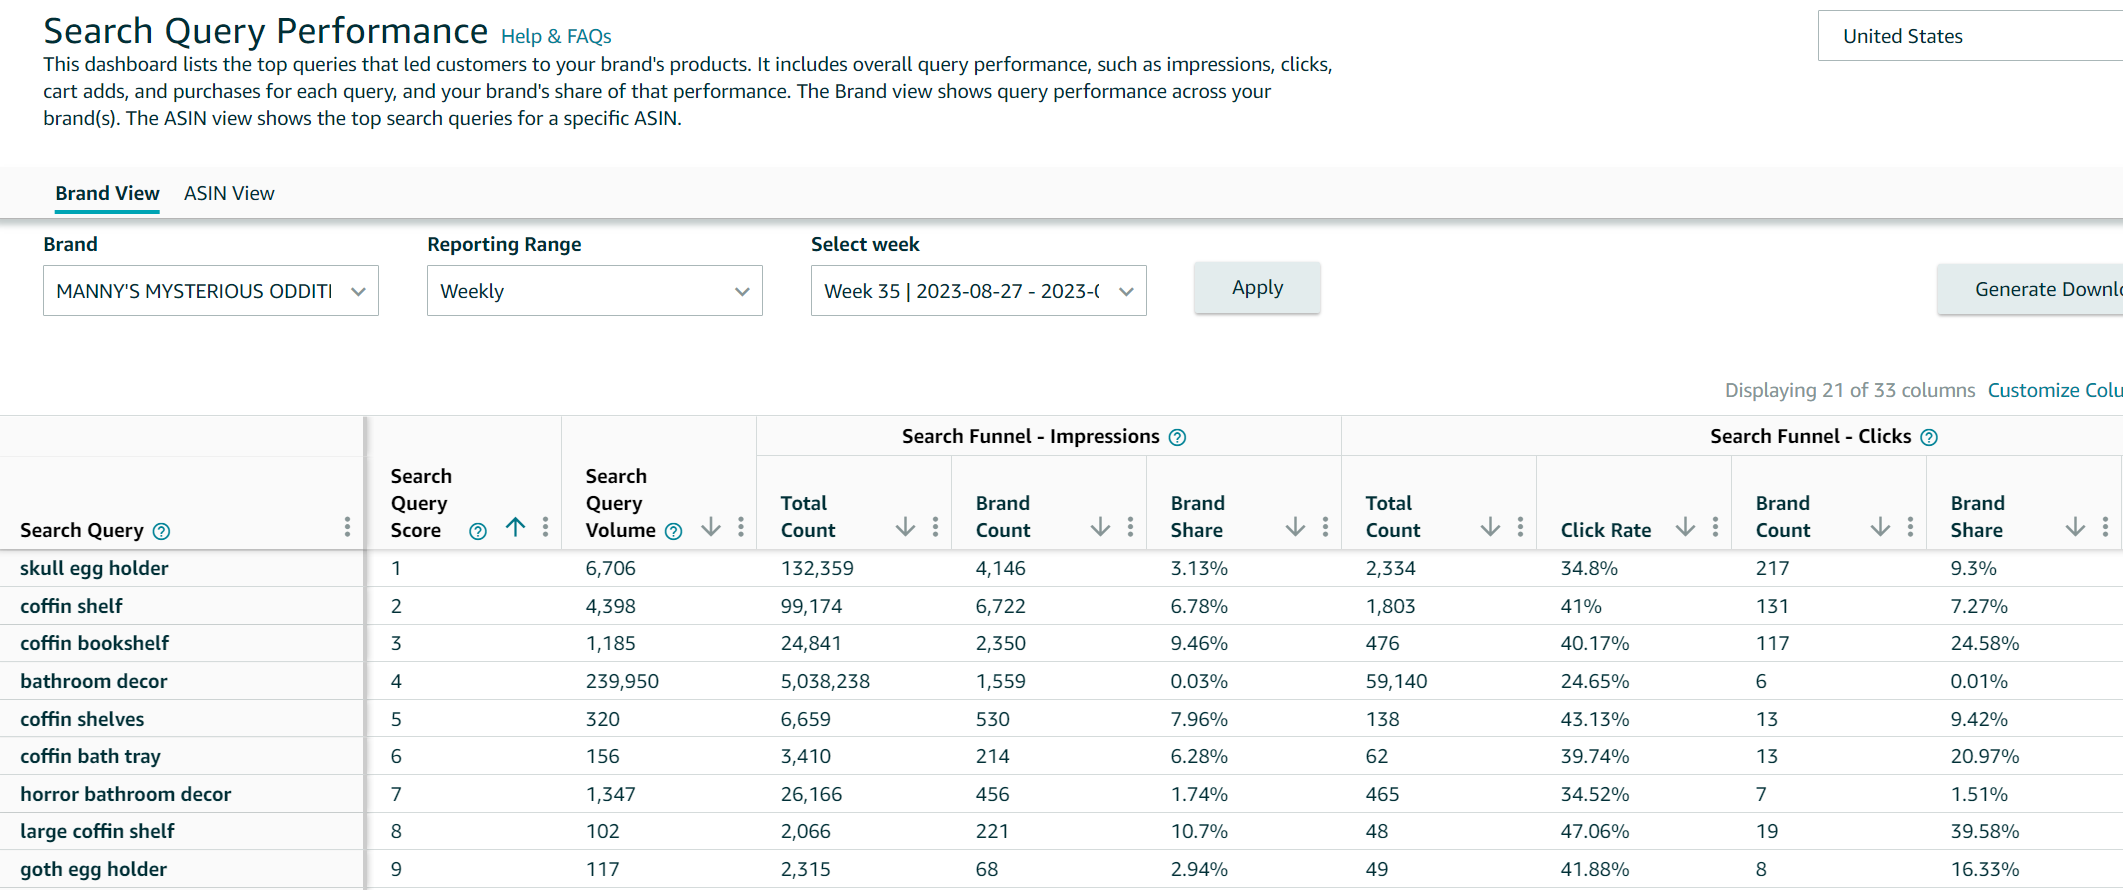Sort ascending by Search Query Score arrow
This screenshot has width=2123, height=890.
pos(515,527)
